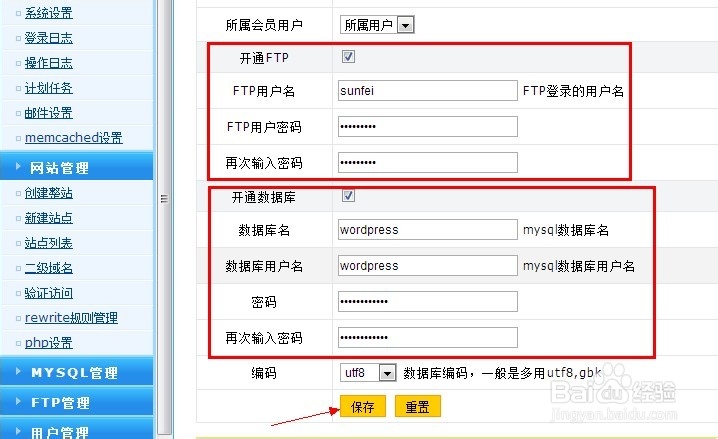This screenshot has width=718, height=439.
Task: Toggle the 开通FTP checkbox
Action: click(x=348, y=57)
